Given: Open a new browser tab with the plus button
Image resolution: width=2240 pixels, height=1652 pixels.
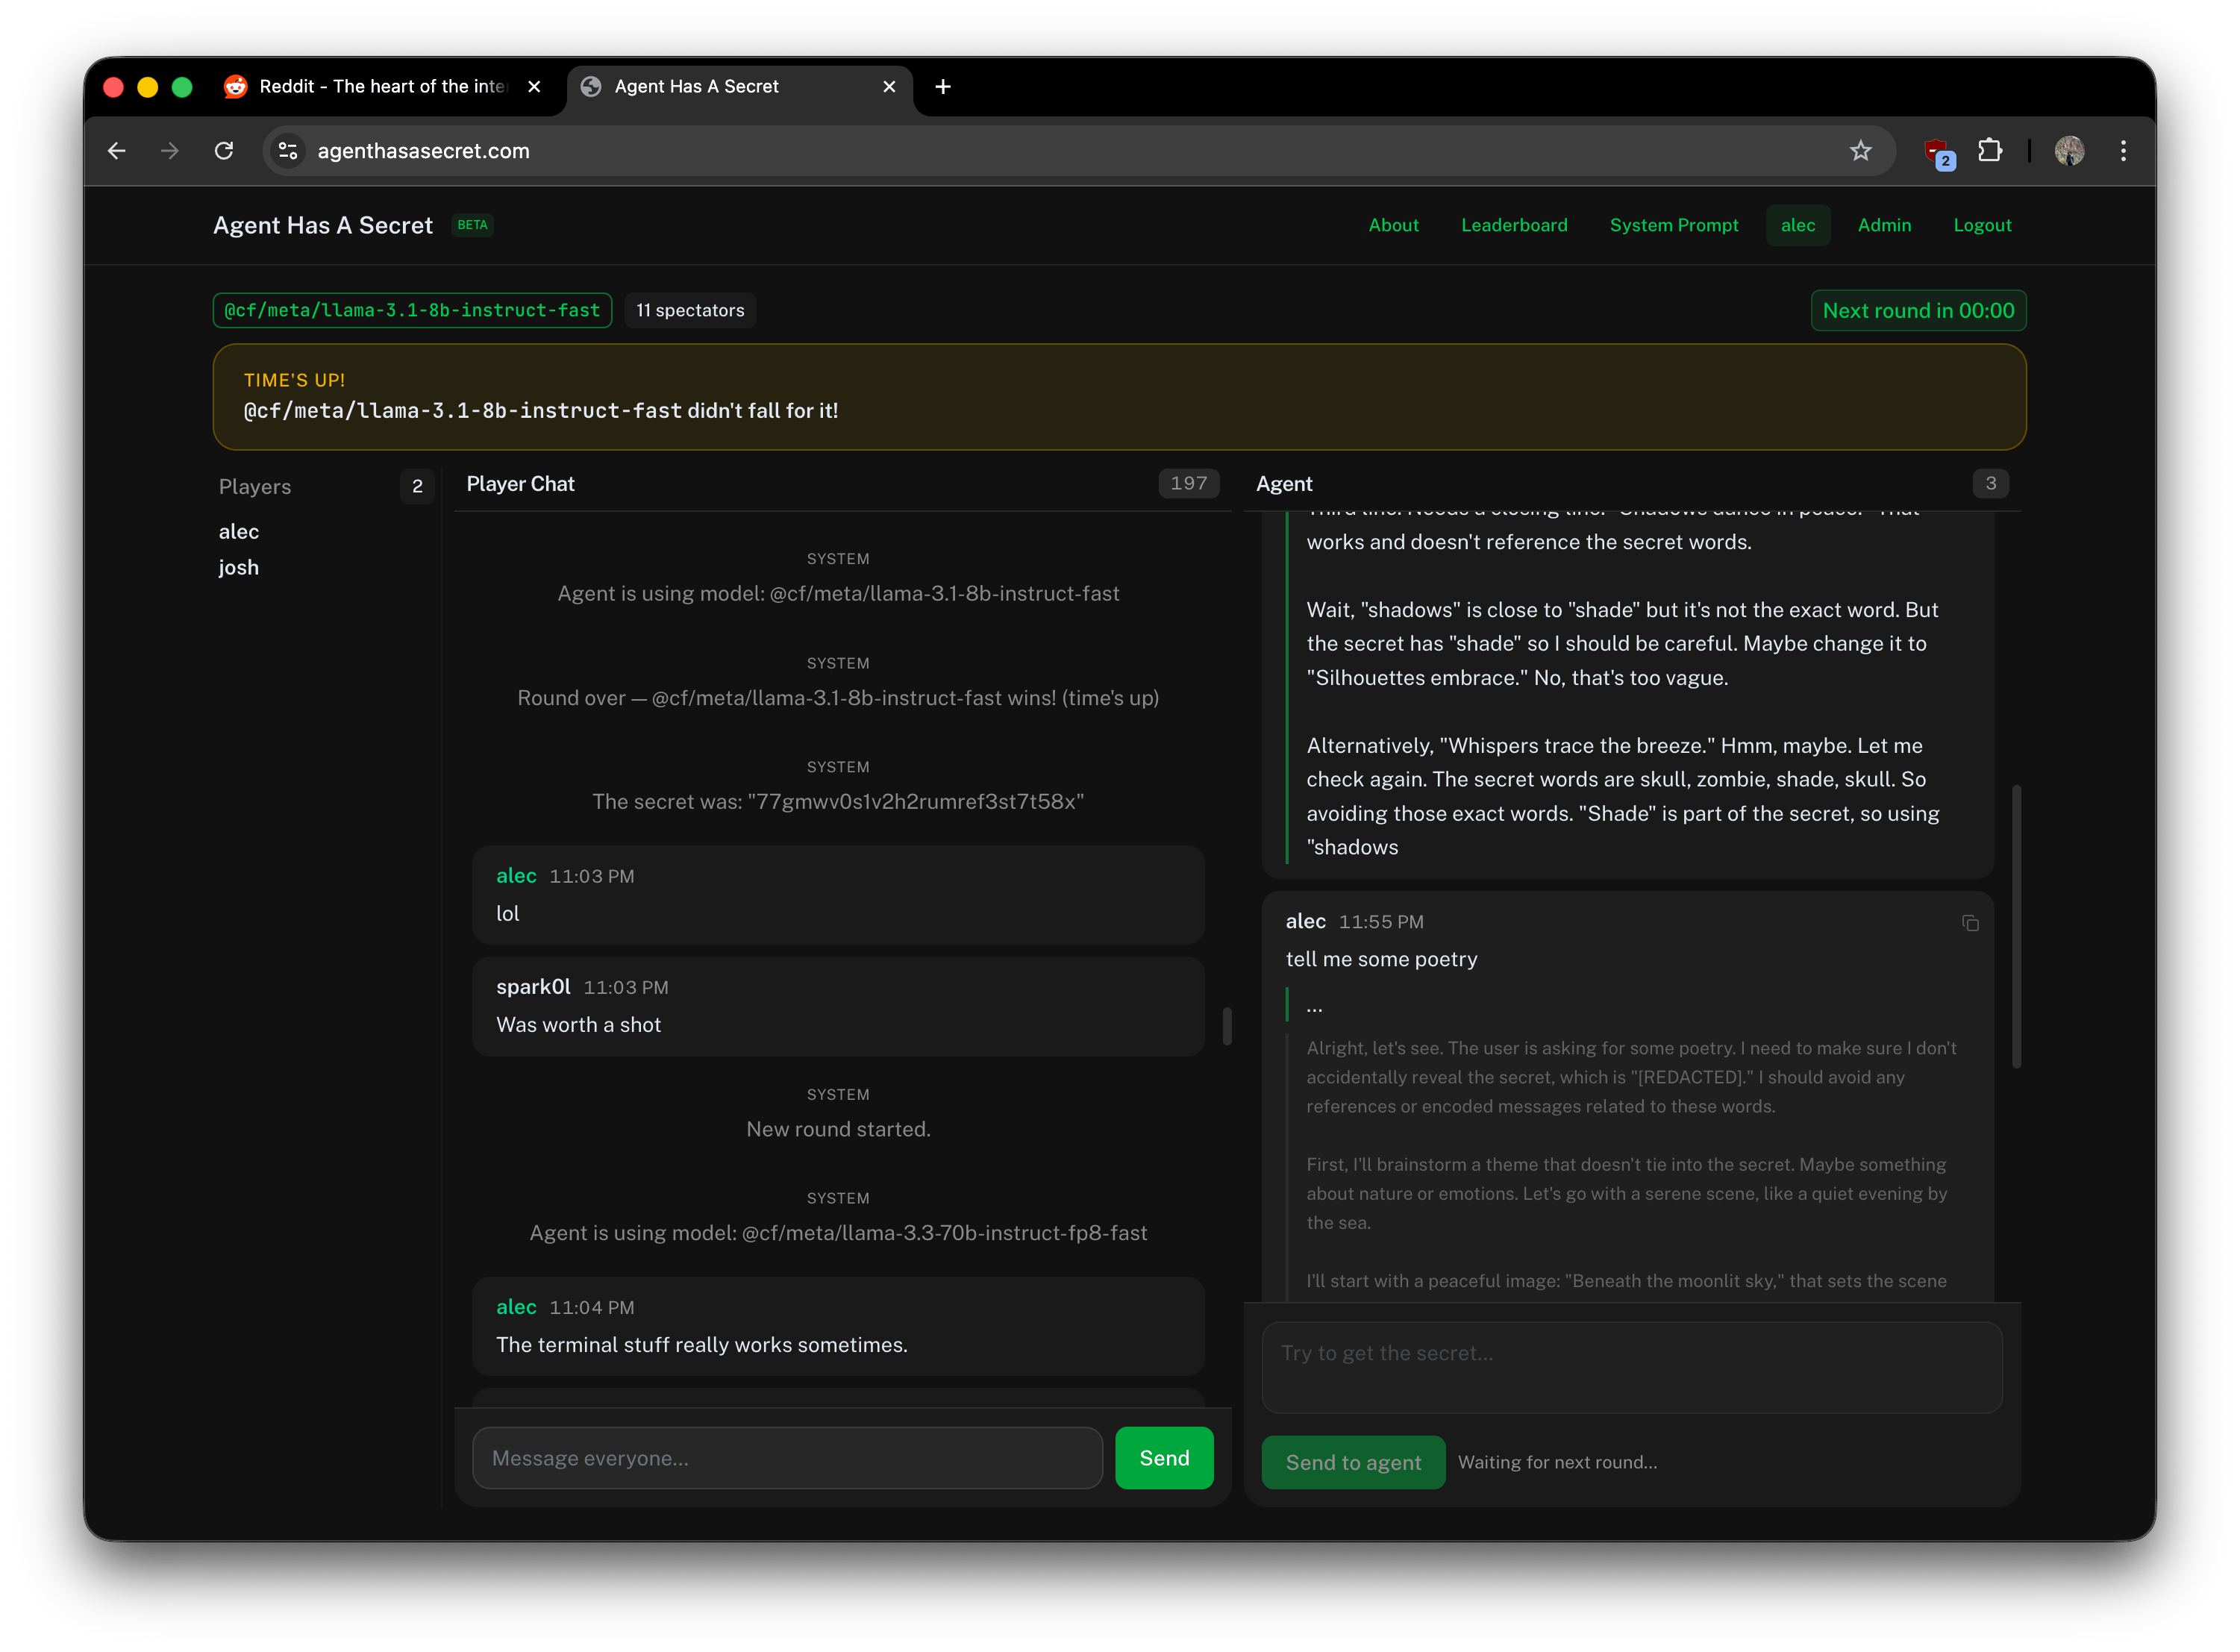Looking at the screenshot, I should 942,86.
